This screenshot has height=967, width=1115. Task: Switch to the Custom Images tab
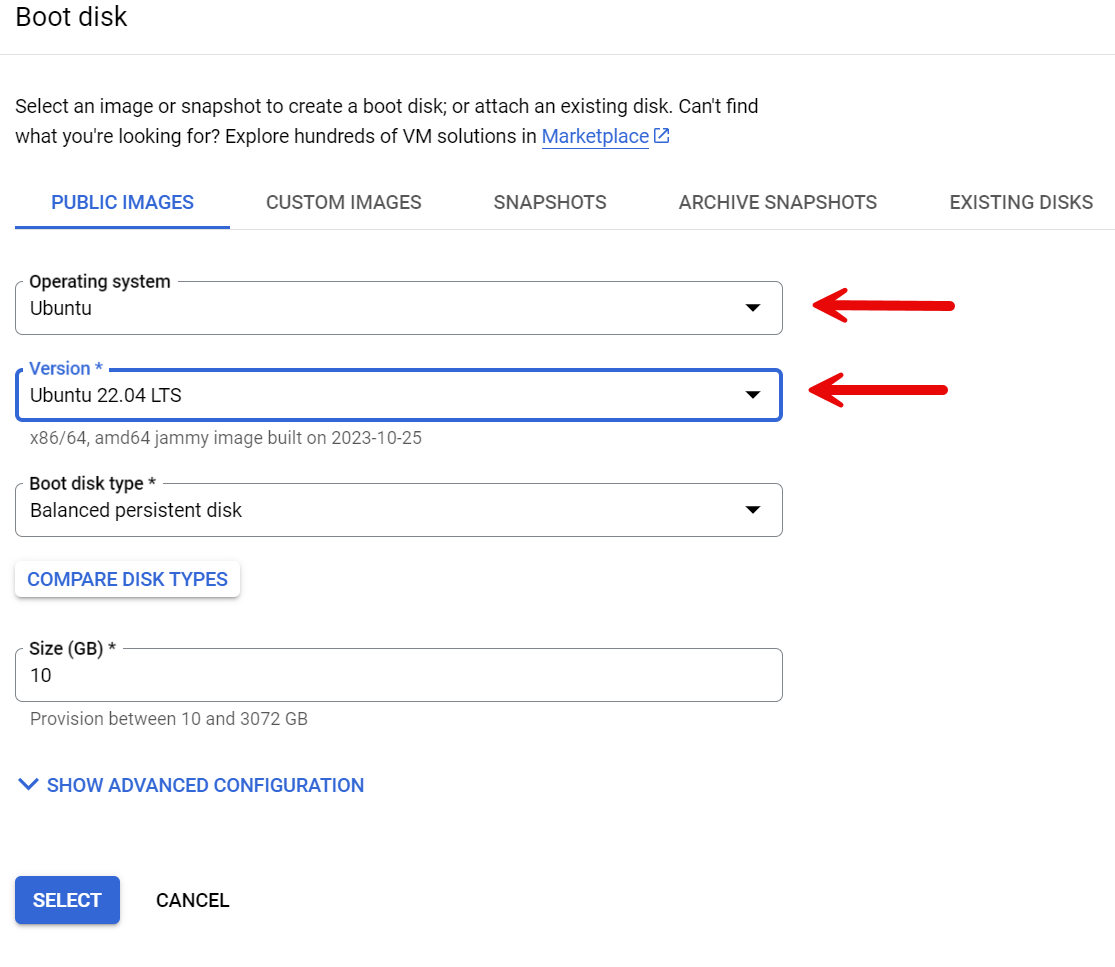[x=343, y=203]
